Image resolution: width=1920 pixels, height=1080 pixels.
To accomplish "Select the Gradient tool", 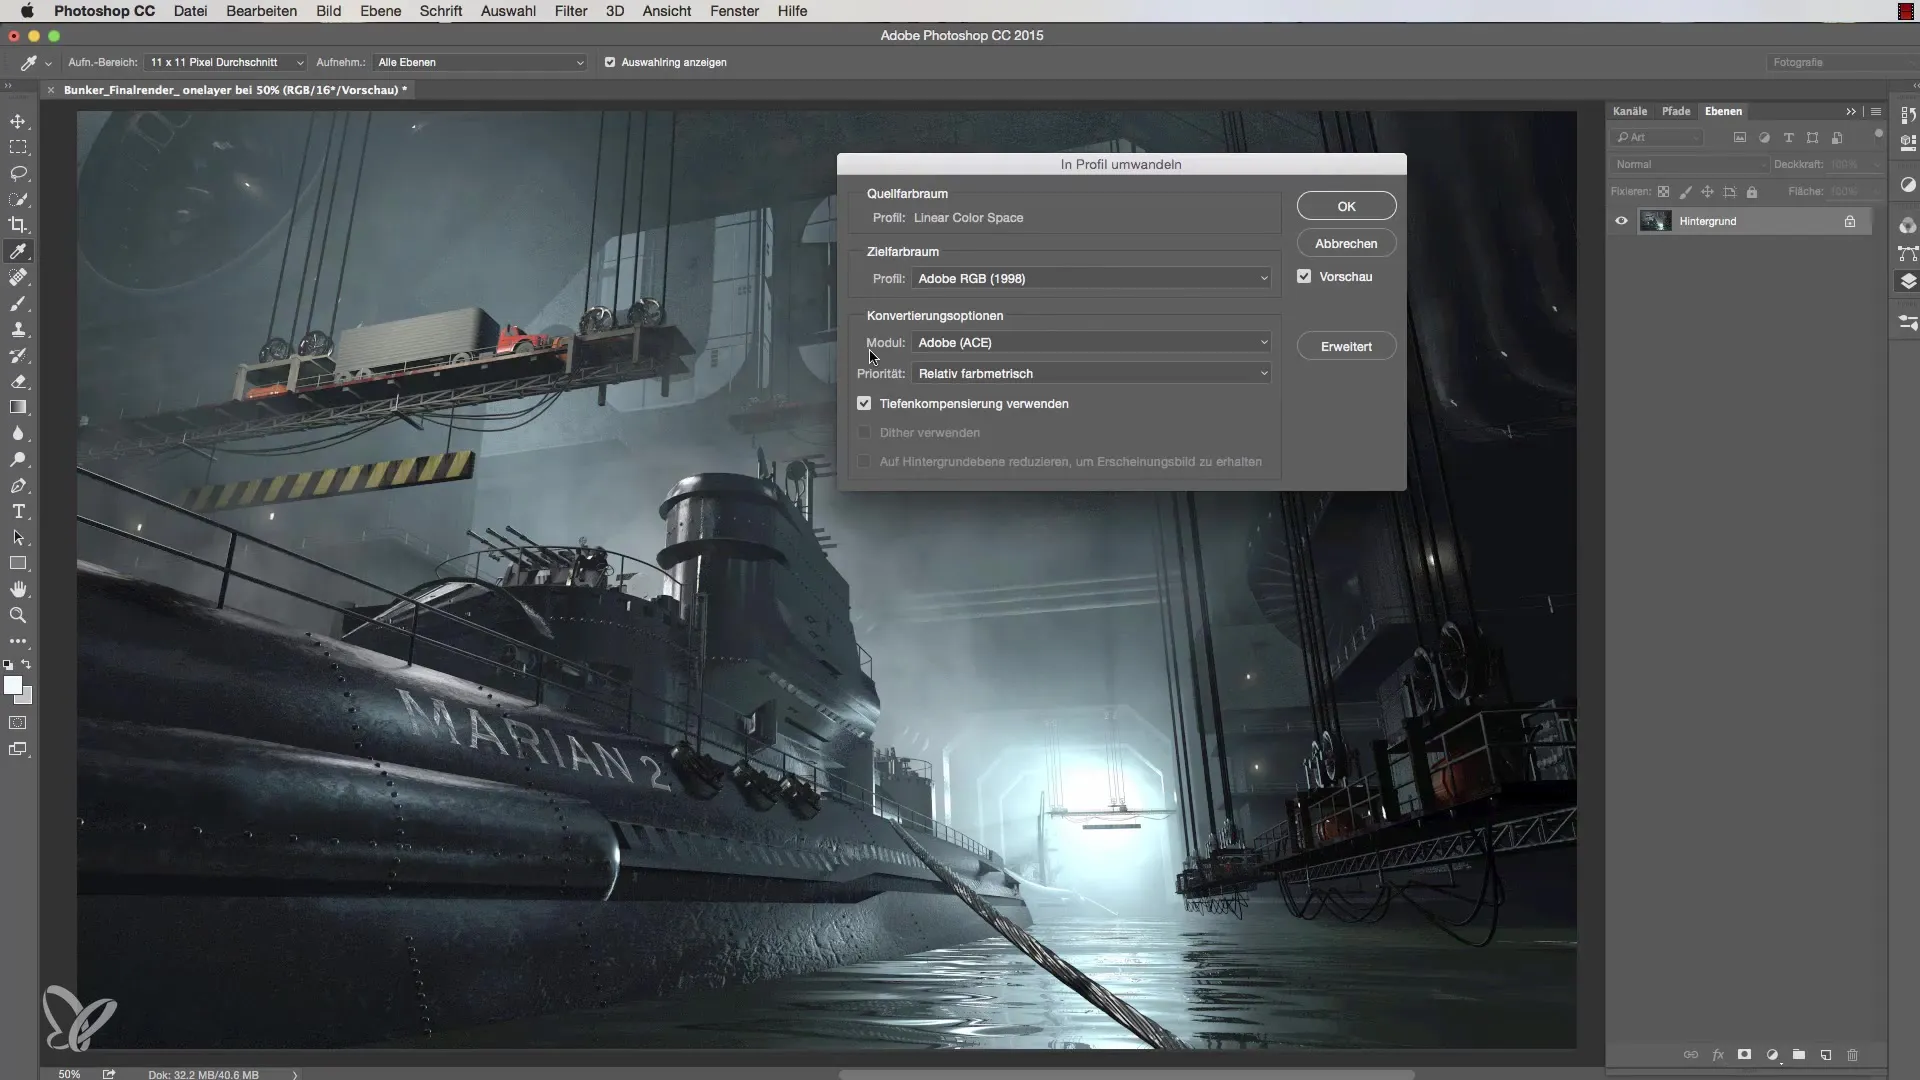I will (18, 407).
